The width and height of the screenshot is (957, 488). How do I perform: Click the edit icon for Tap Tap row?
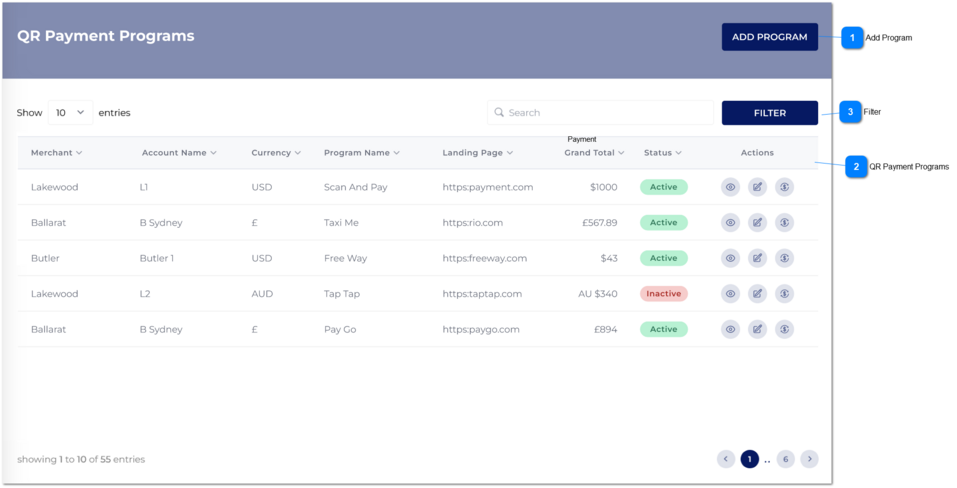(x=757, y=294)
